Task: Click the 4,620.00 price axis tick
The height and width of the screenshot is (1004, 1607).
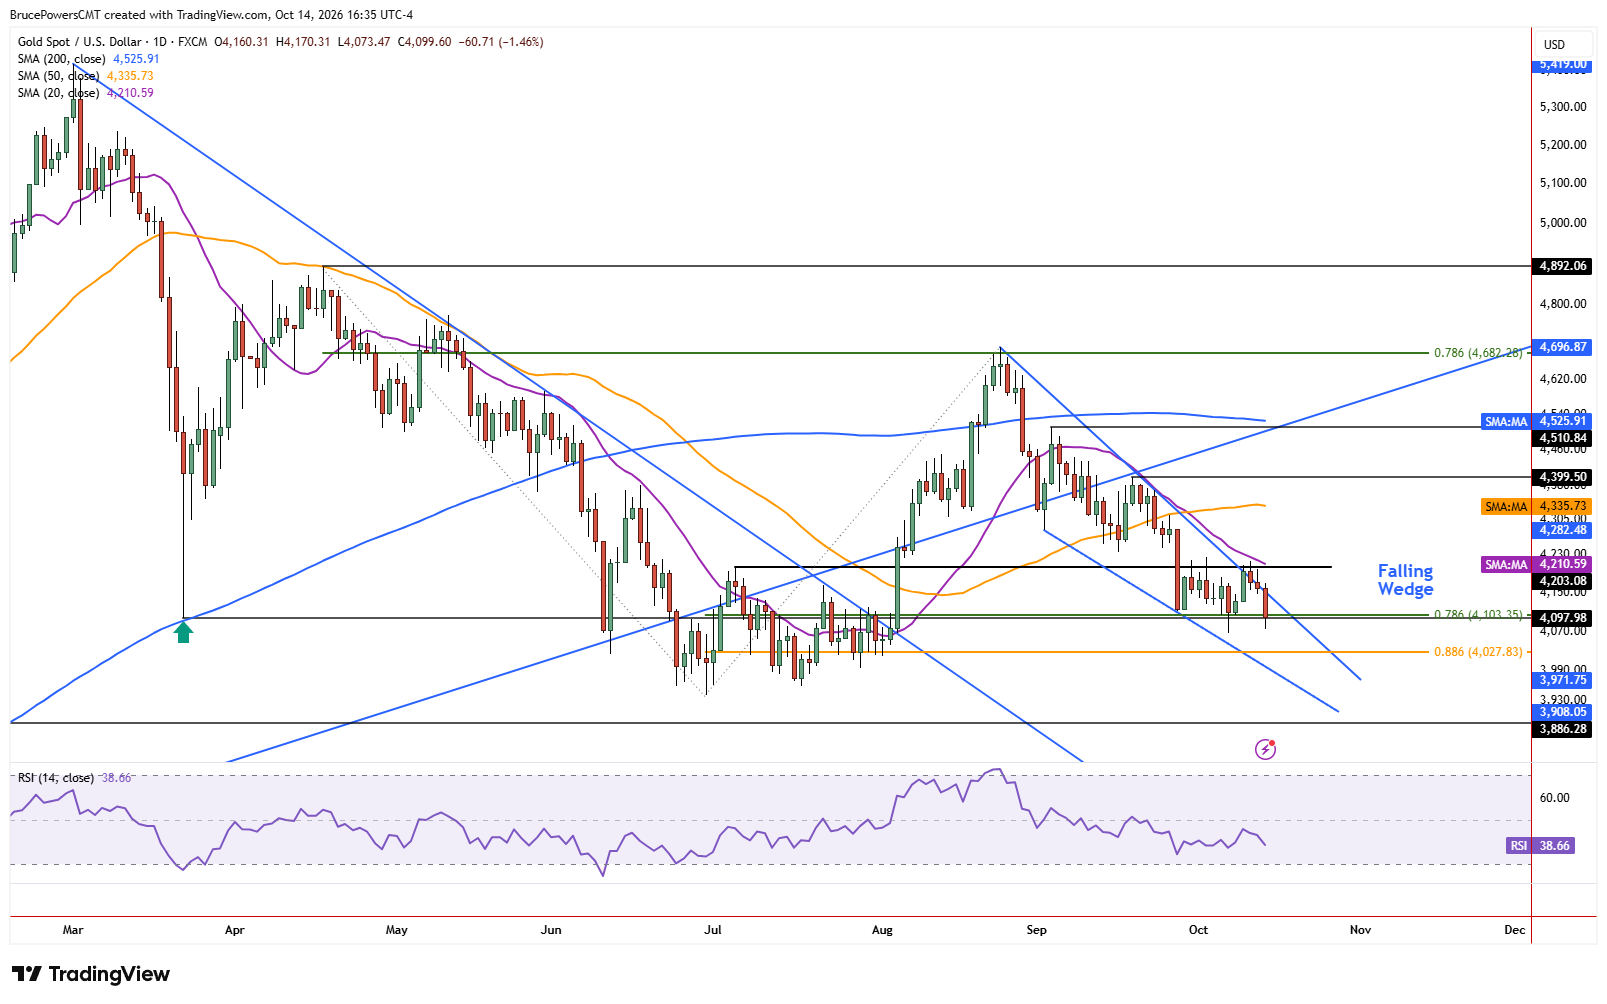Action: point(1563,379)
